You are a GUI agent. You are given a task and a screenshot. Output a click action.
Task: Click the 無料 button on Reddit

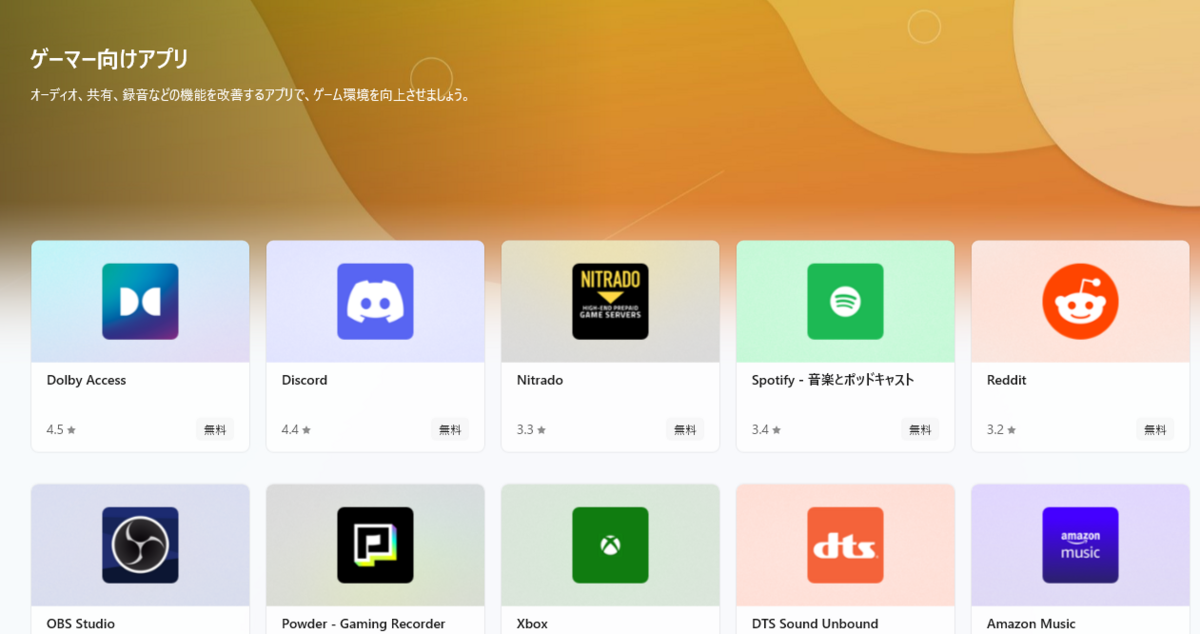[1155, 430]
